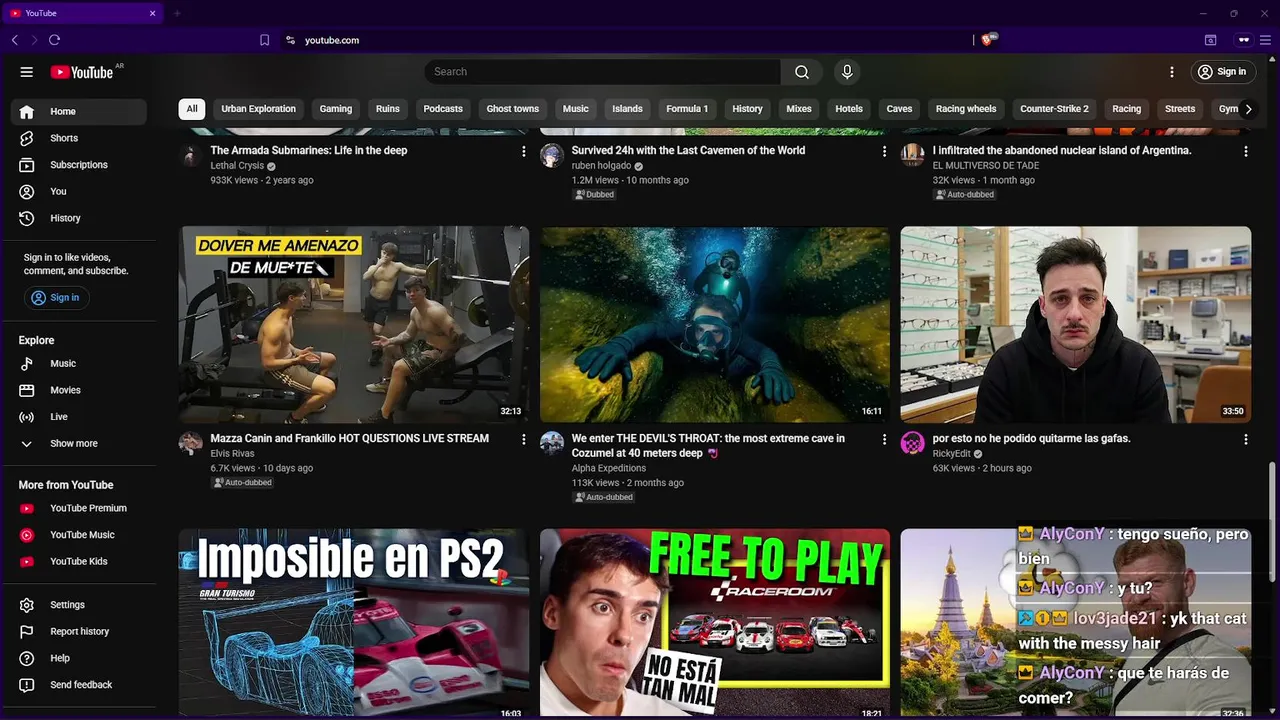Screen dimensions: 1280x720
Task: Open Help in sidebar
Action: coord(79,658)
